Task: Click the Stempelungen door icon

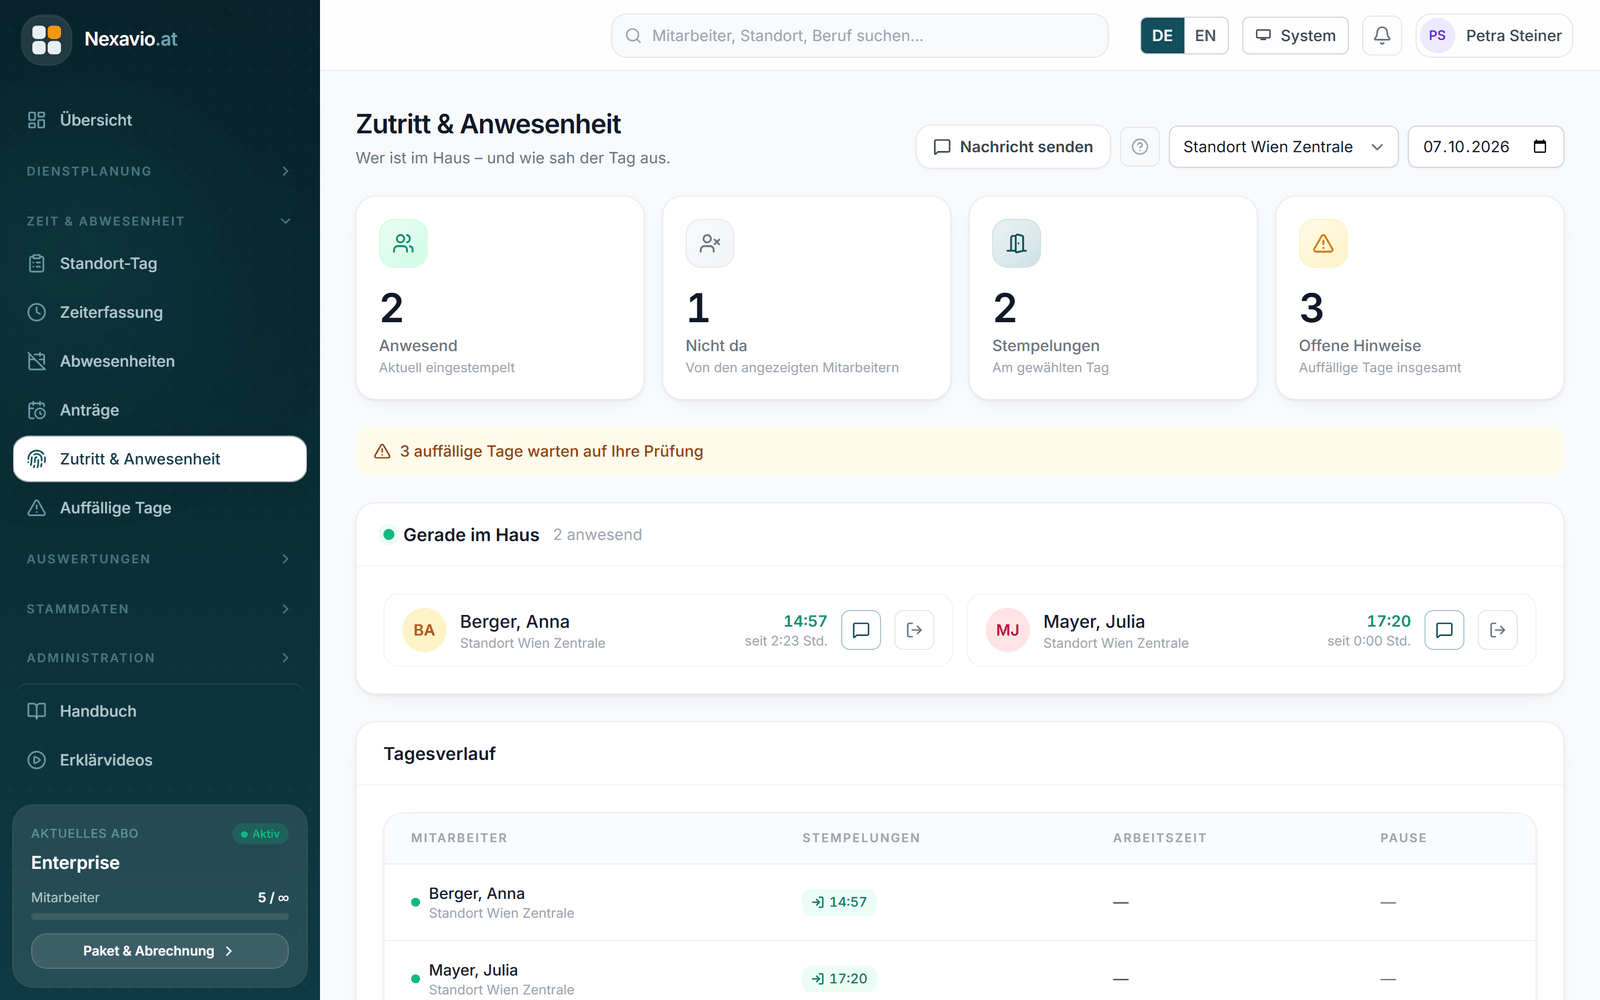Action: pyautogui.click(x=1016, y=243)
